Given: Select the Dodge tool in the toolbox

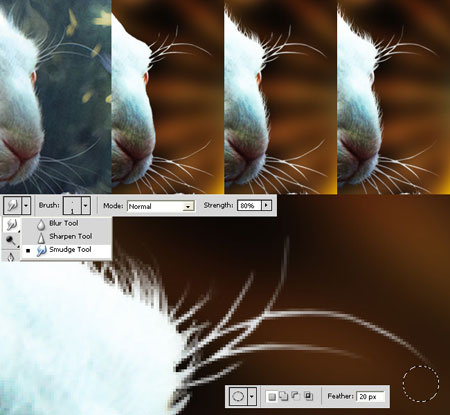Looking at the screenshot, I should pos(11,240).
